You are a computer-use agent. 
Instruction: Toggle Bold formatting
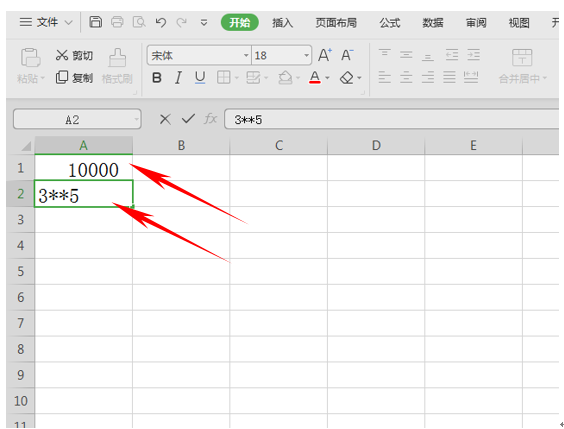[x=157, y=78]
